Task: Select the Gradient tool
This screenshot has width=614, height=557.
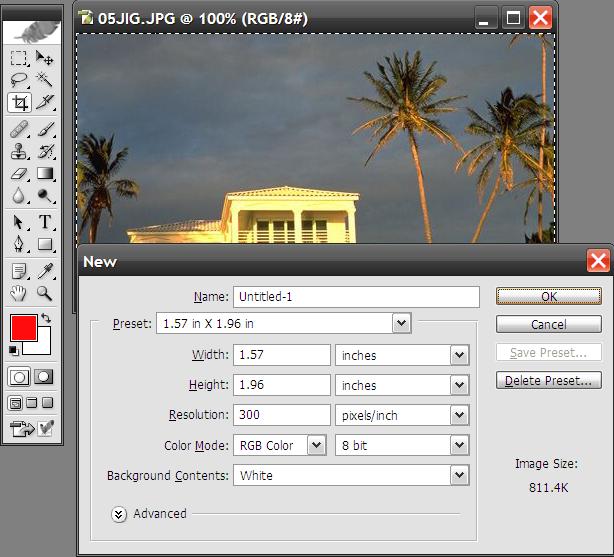Action: pyautogui.click(x=45, y=173)
